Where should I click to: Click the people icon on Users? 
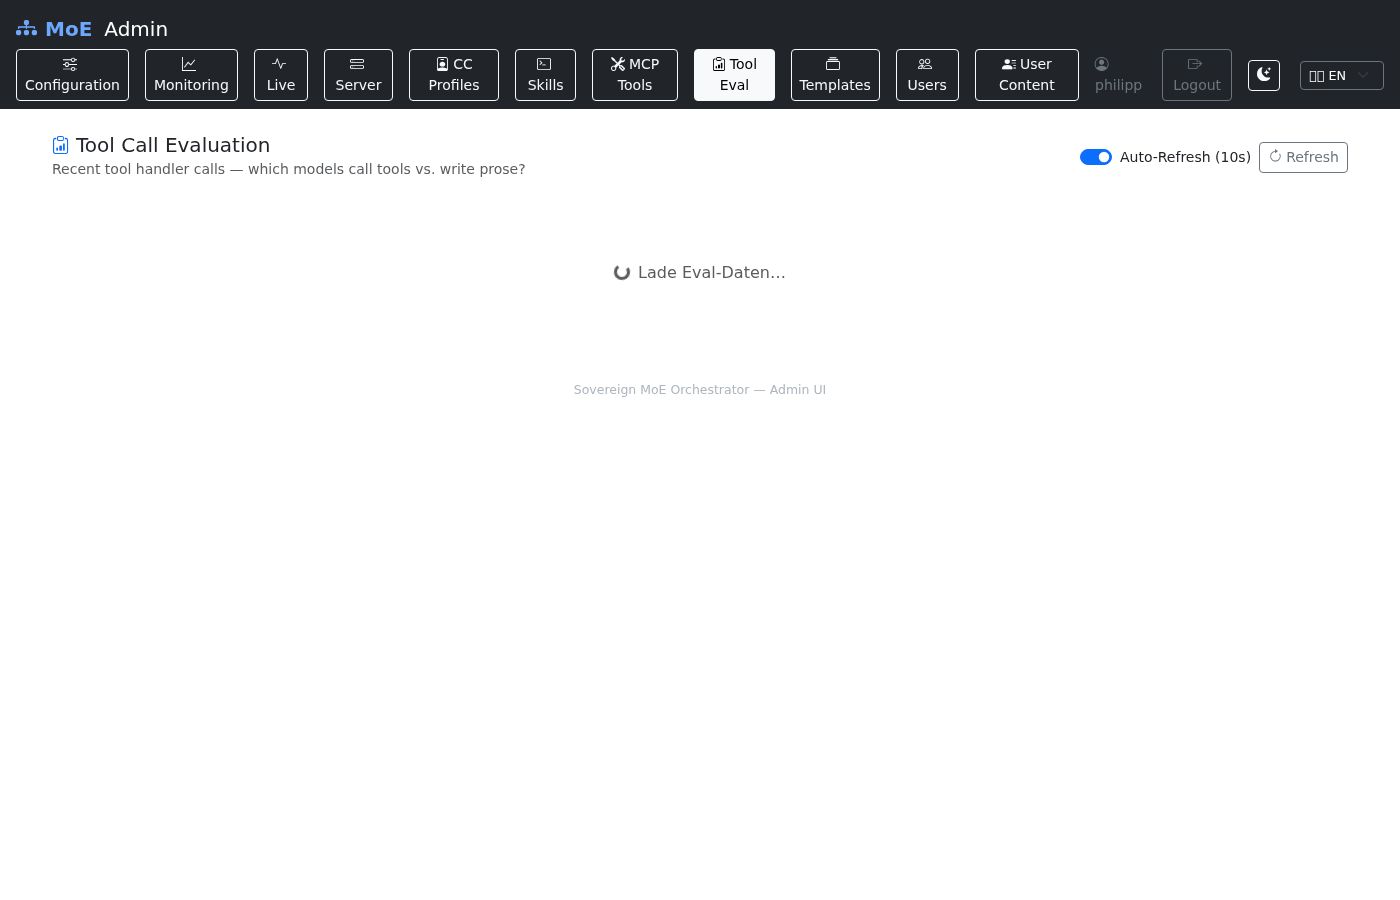(926, 64)
